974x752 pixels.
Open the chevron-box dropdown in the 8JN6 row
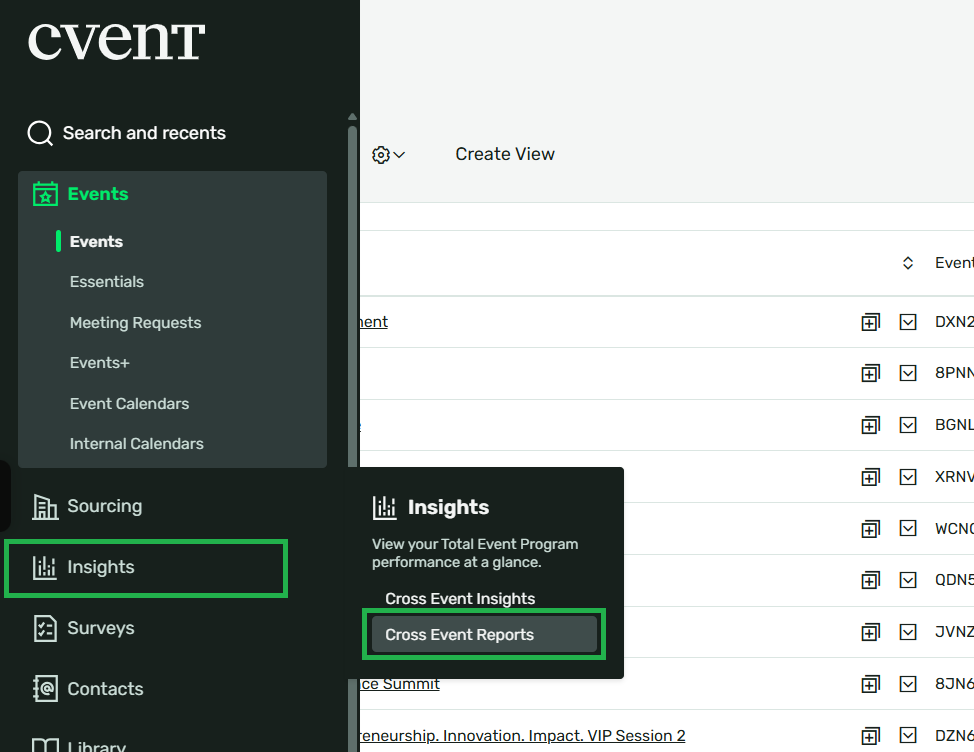908,684
